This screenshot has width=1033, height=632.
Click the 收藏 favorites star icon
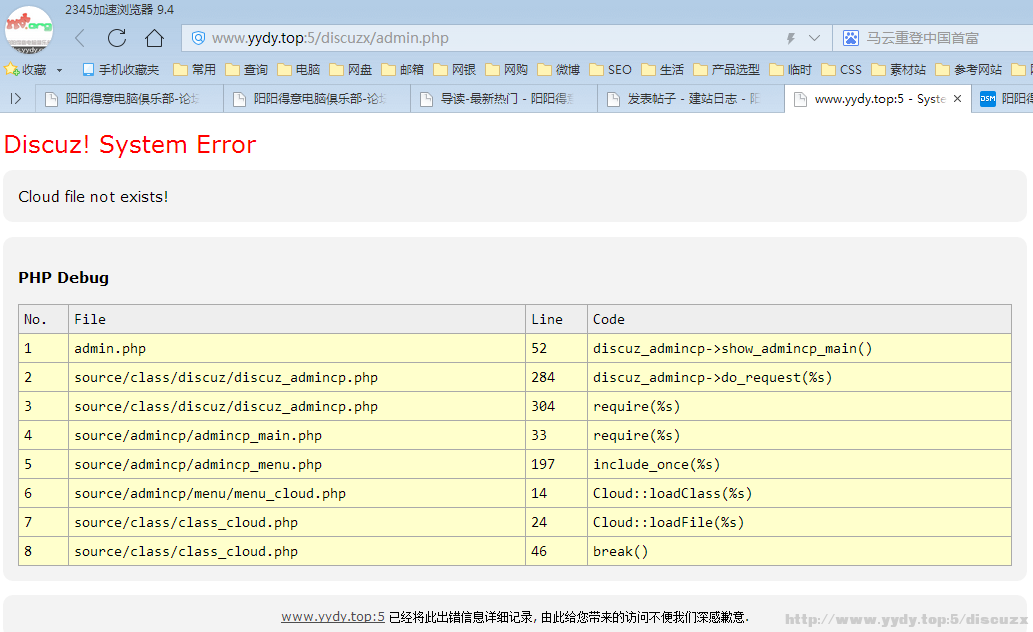click(11, 69)
